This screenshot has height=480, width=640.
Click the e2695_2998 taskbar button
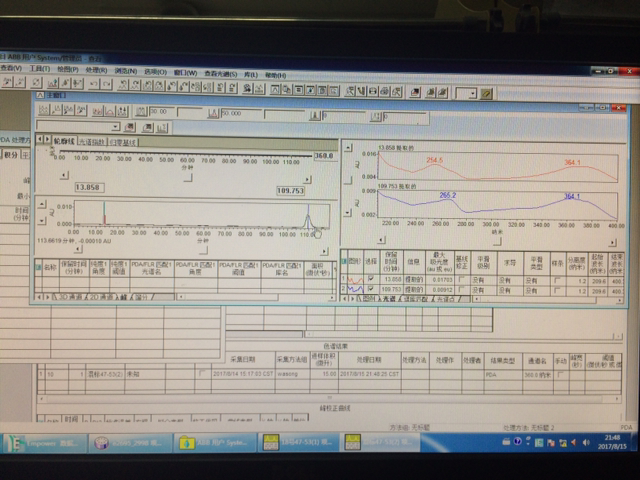pos(129,444)
